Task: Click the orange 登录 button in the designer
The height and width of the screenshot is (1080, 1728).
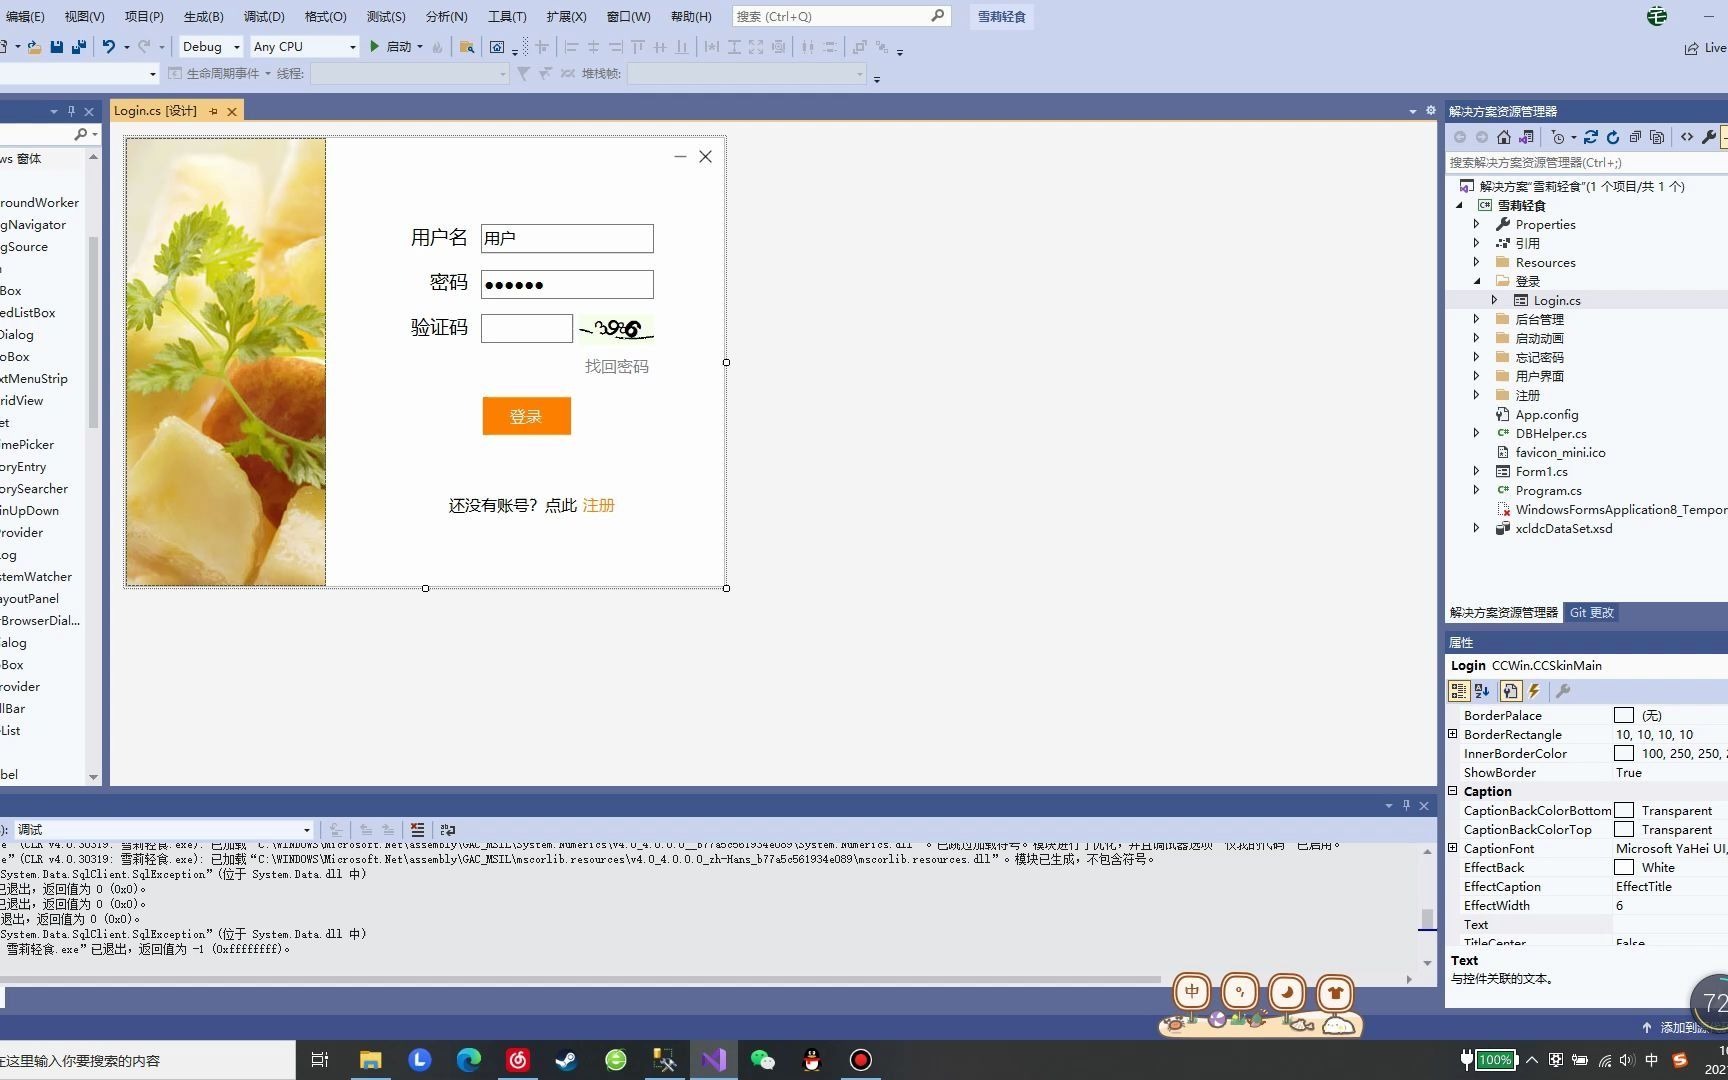Action: point(525,416)
